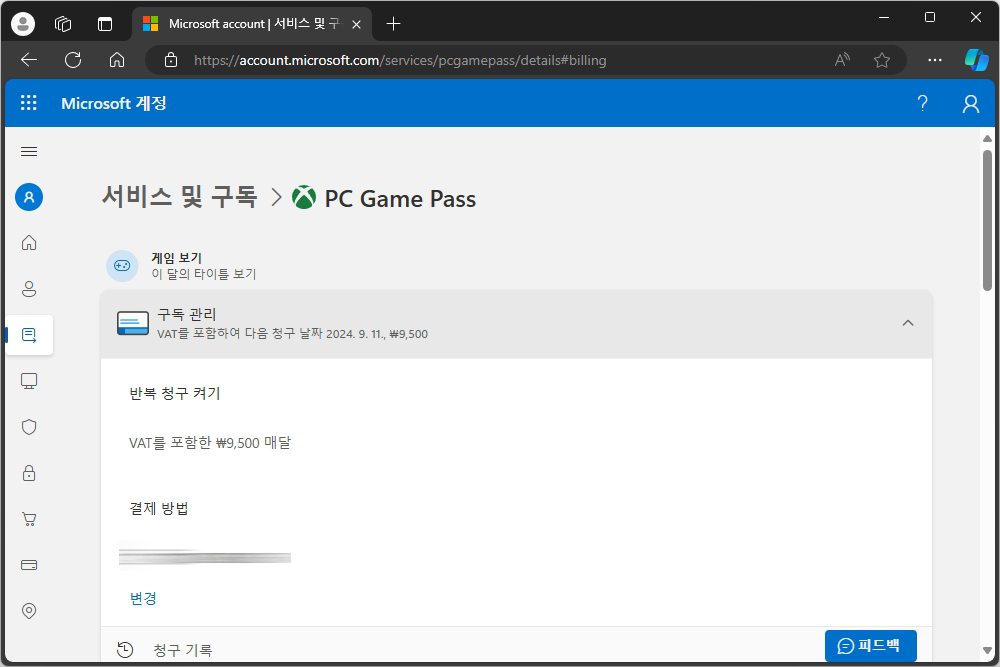Click the 반복 청구 켜기 option
The image size is (1000, 667).
click(x=175, y=393)
